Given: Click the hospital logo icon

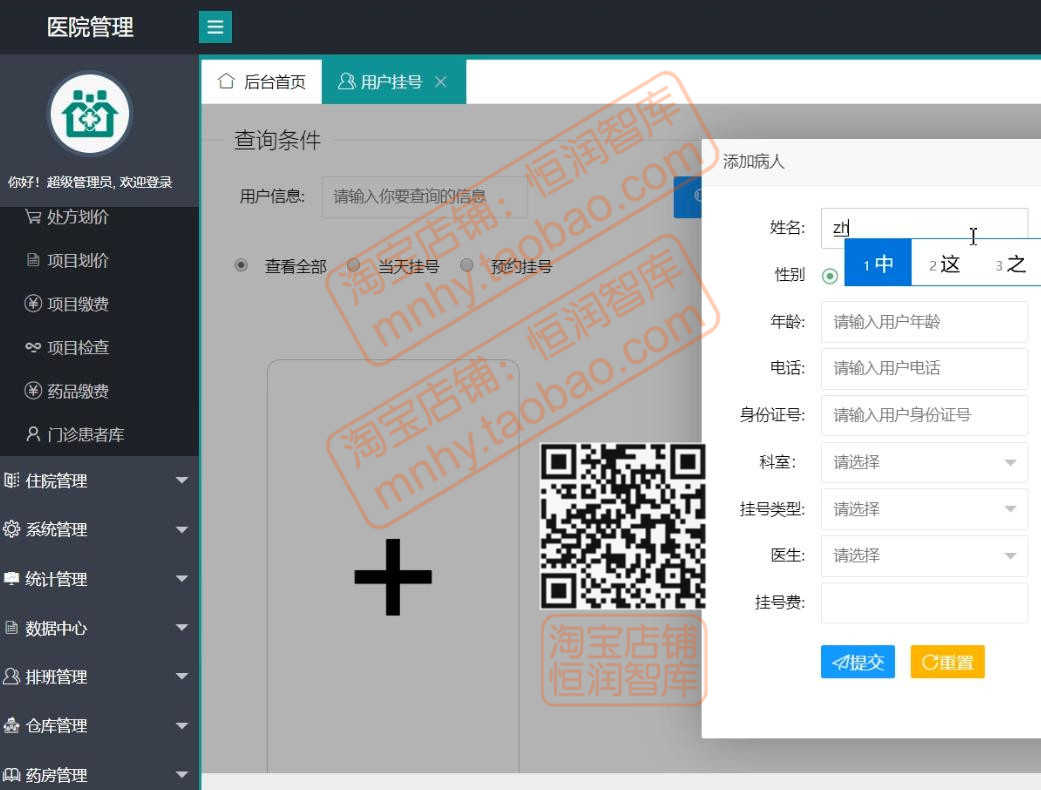Looking at the screenshot, I should (89, 115).
